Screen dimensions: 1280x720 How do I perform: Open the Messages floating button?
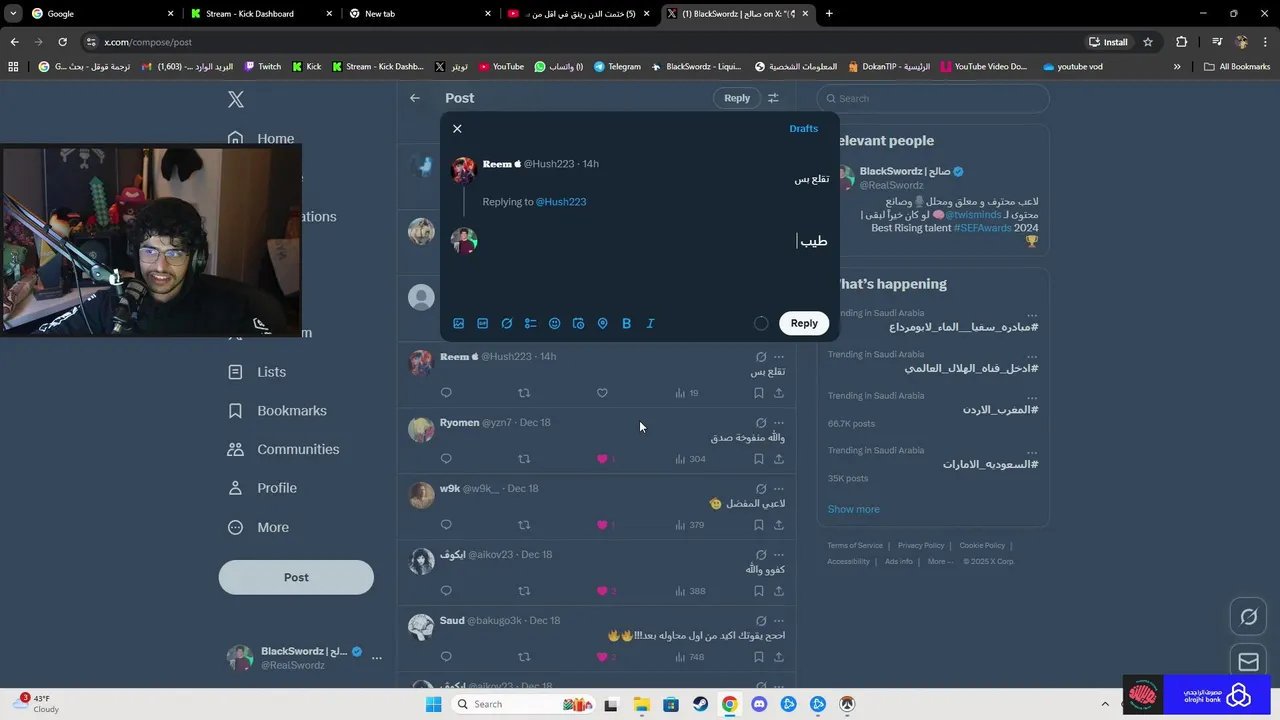pyautogui.click(x=1248, y=662)
